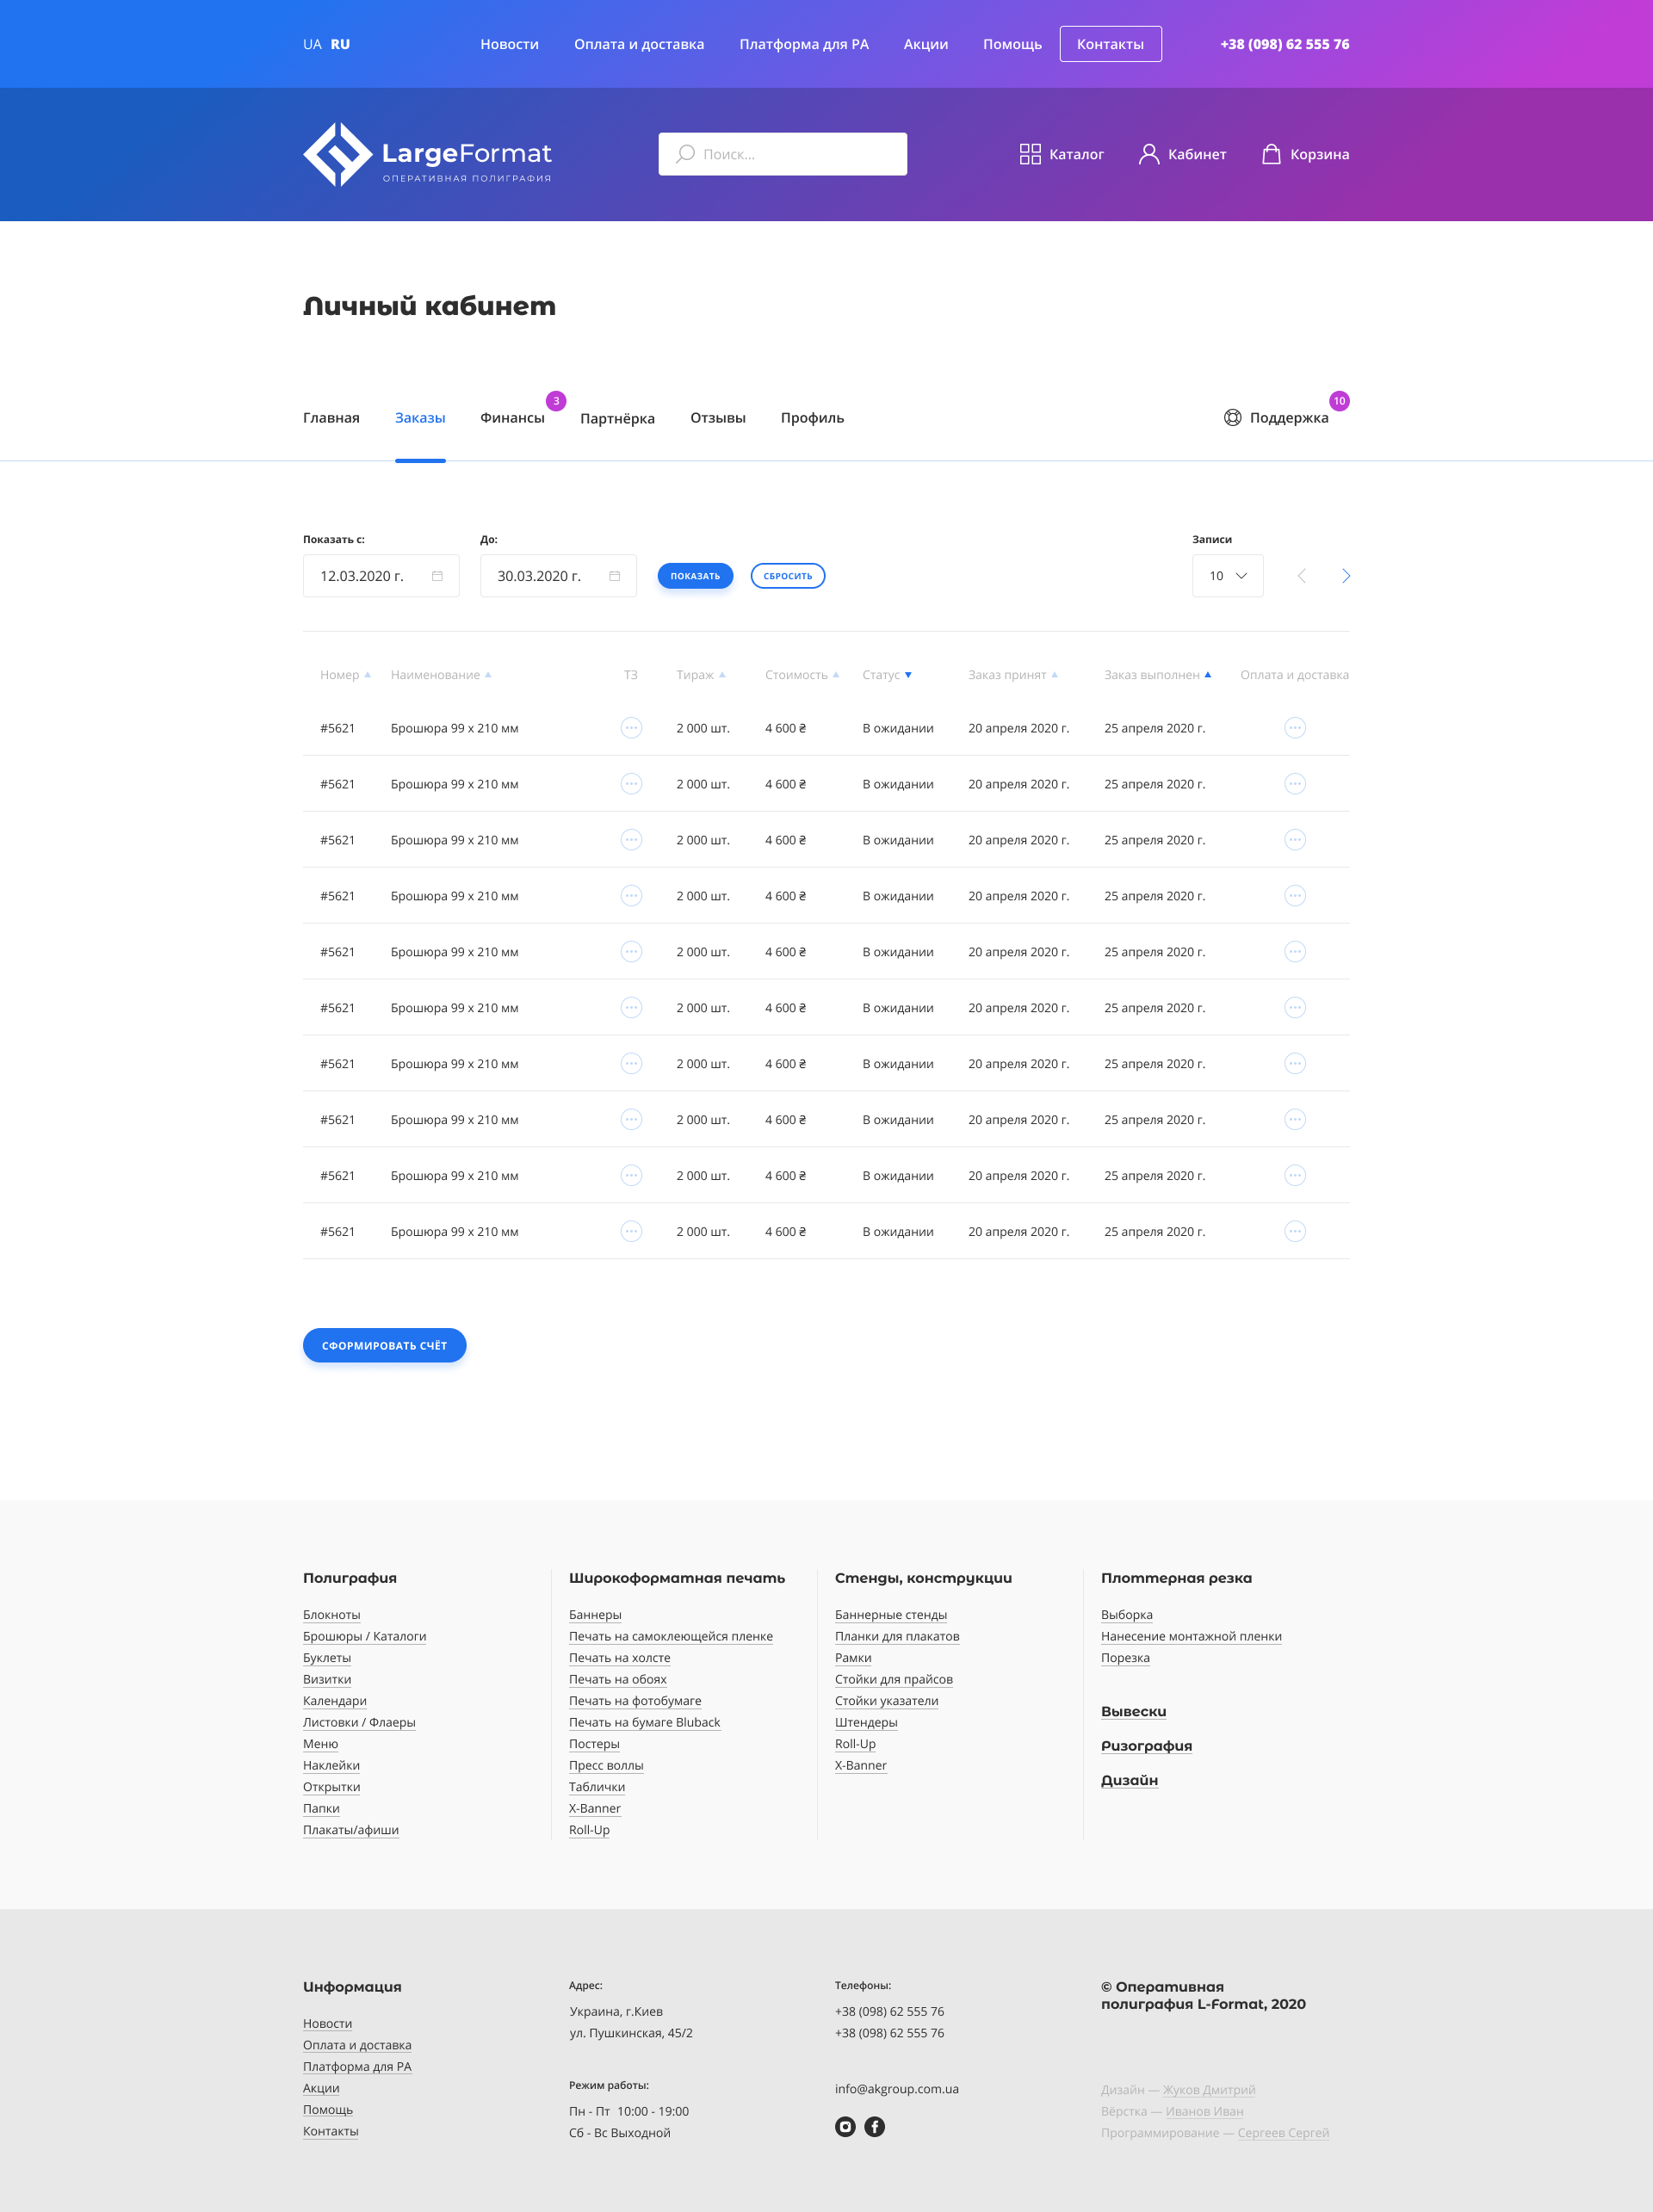The image size is (1653, 2212).
Task: Click the LargeFormat logo
Action: (x=427, y=154)
